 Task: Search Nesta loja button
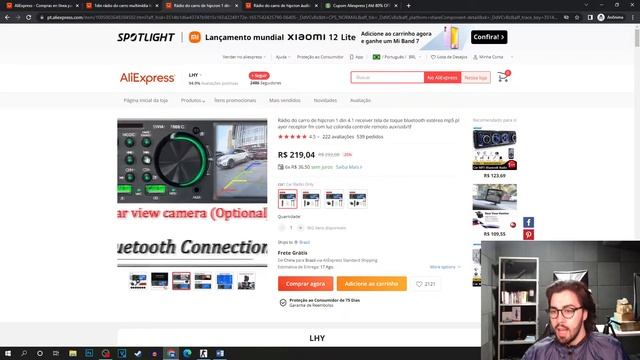(x=476, y=78)
